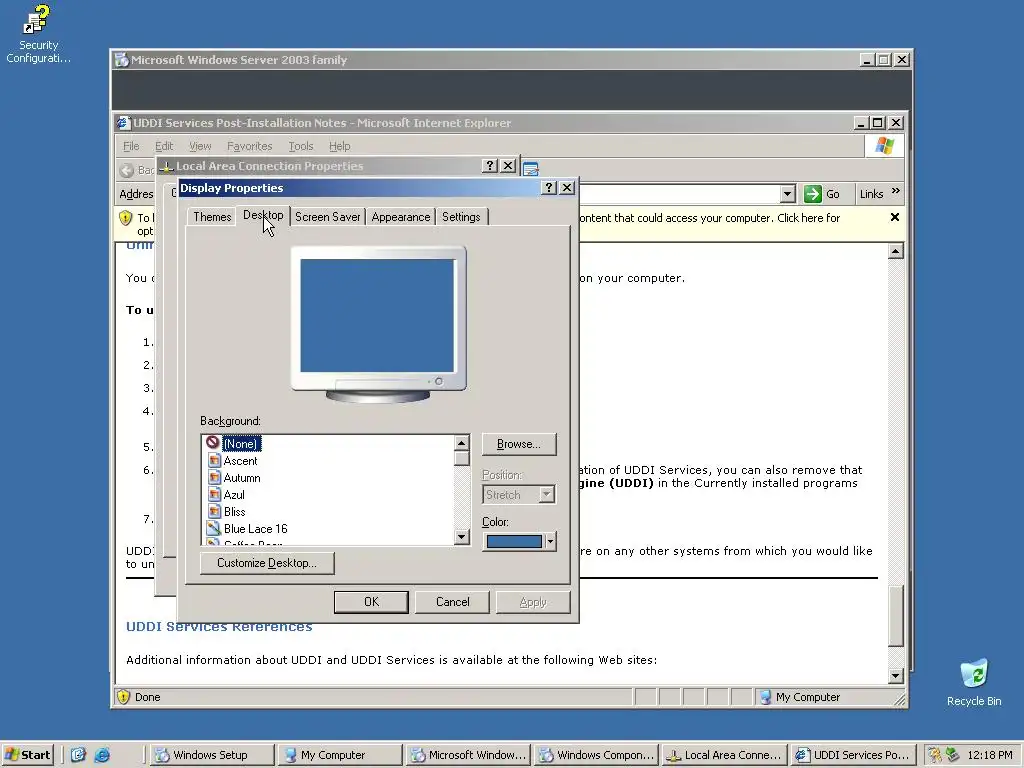
Task: Click the shield icon in IE status bar
Action: tap(123, 697)
